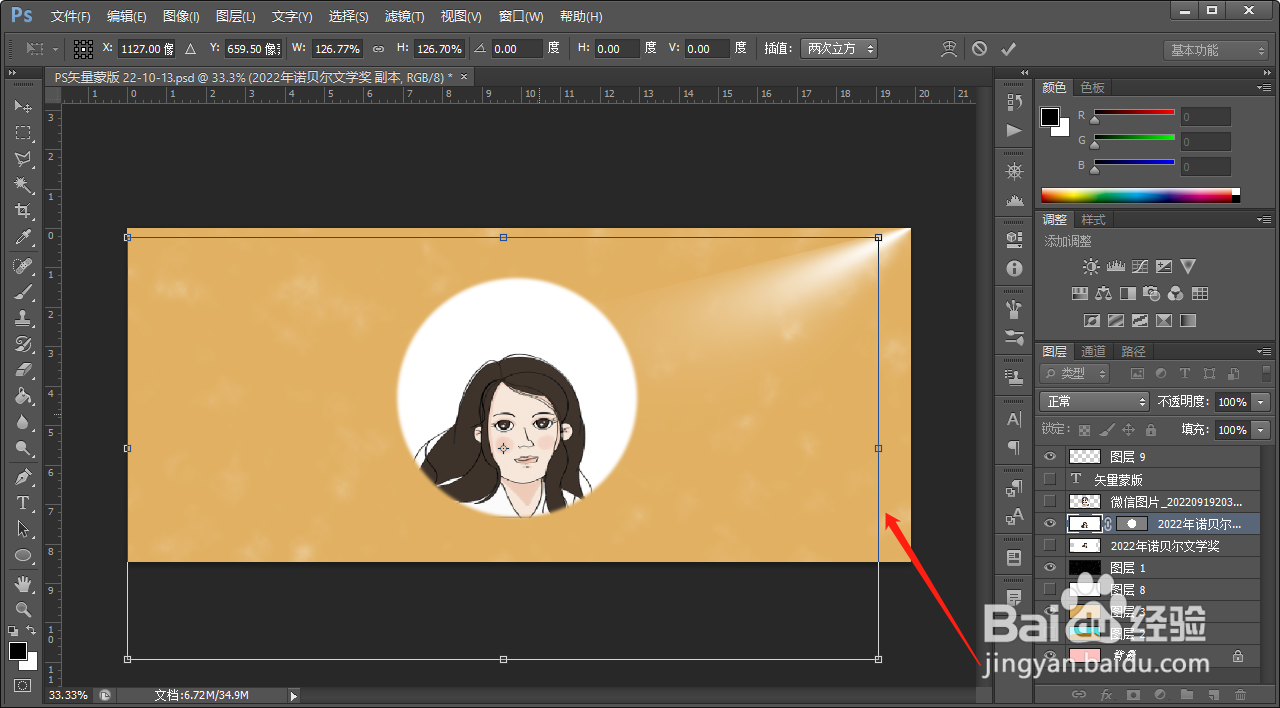Select the Move tool
Screen dimensions: 1280x708
pos(23,107)
